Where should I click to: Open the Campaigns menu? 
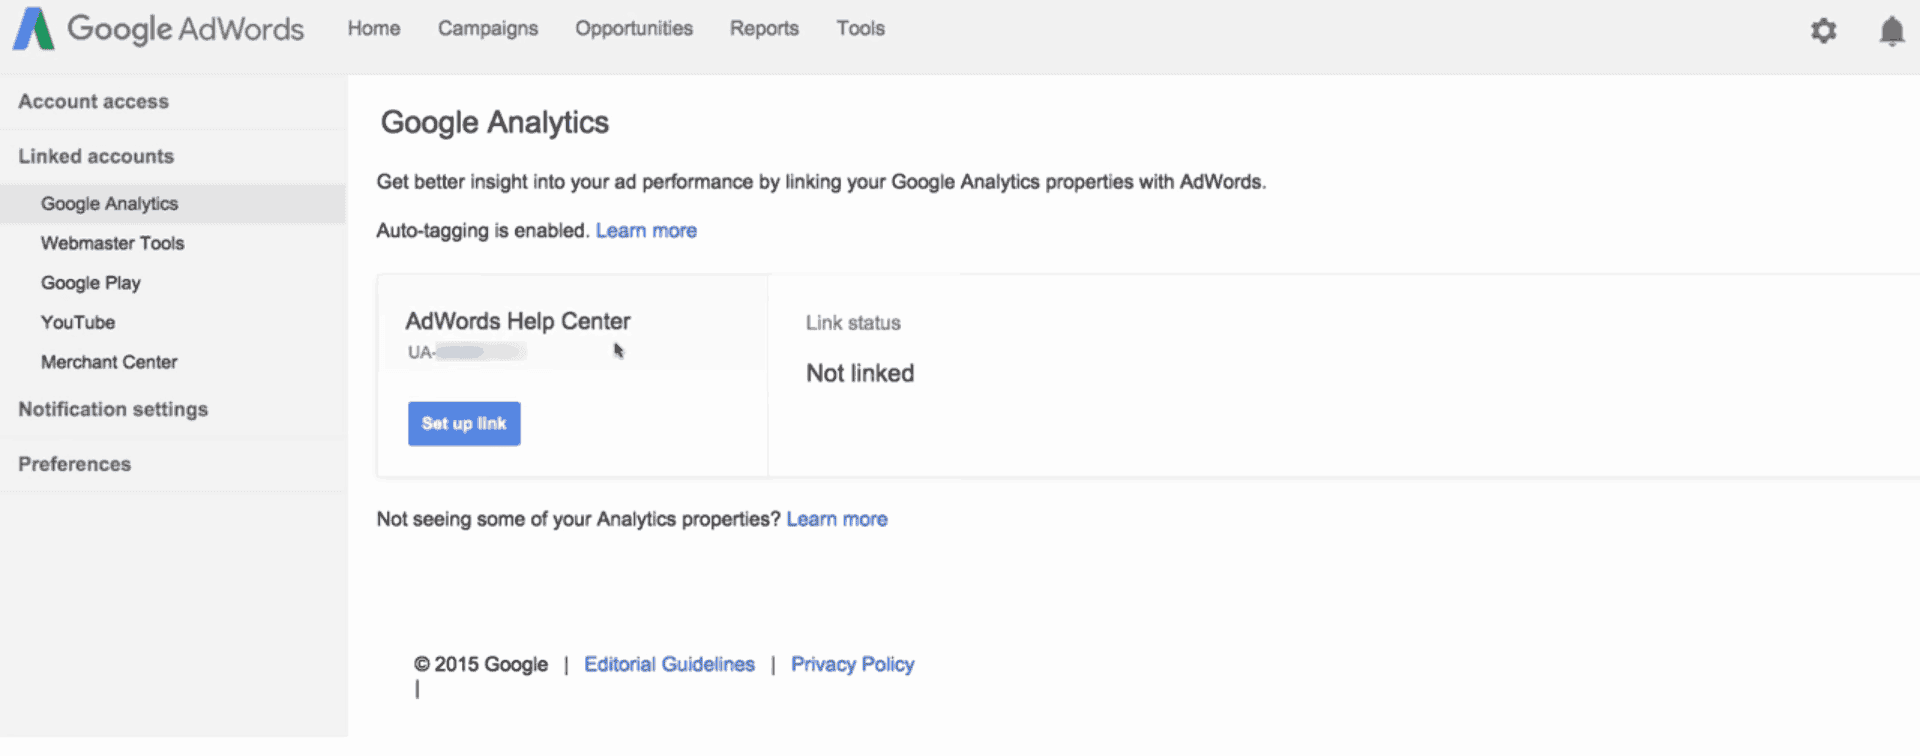click(x=488, y=29)
